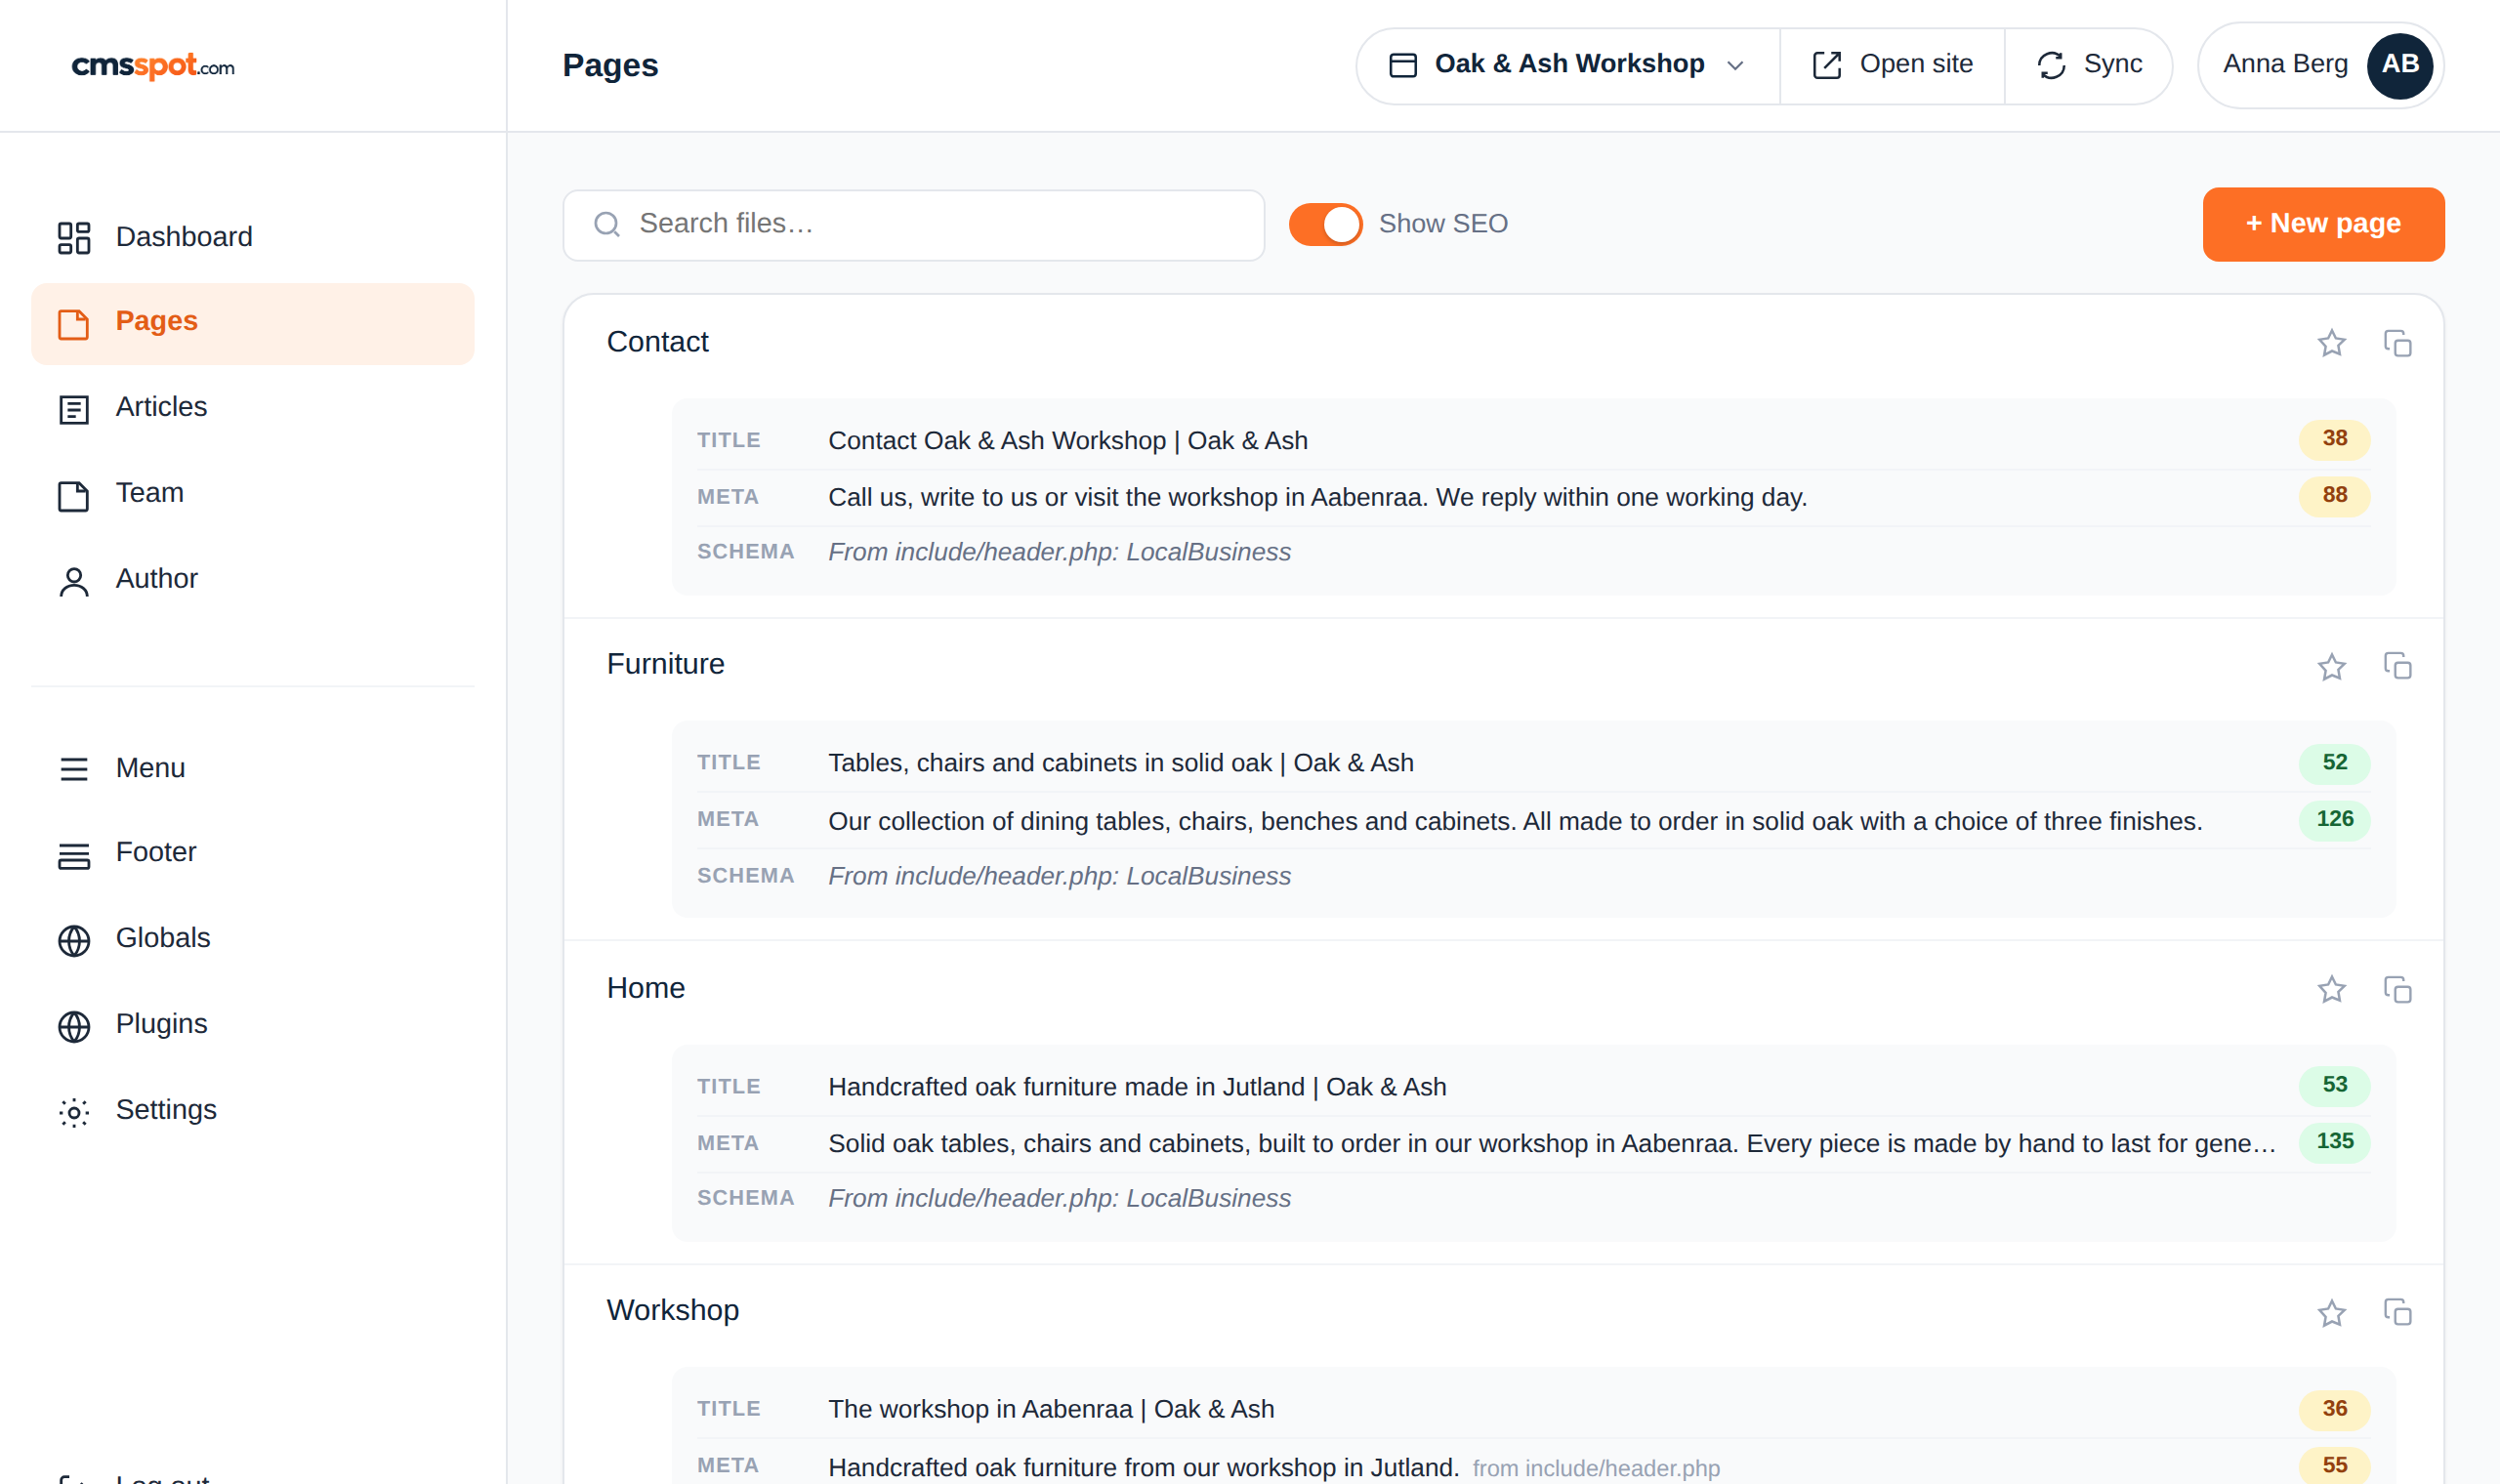Star the Workshop page
2500x1484 pixels.
click(x=2331, y=1312)
